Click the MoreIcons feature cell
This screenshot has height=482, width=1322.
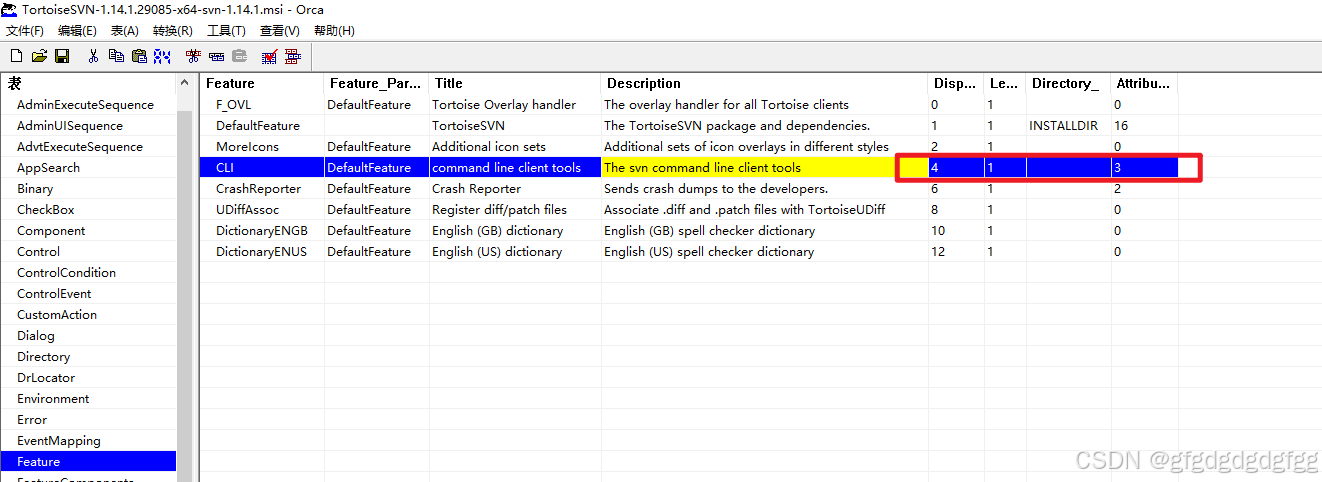[262, 147]
